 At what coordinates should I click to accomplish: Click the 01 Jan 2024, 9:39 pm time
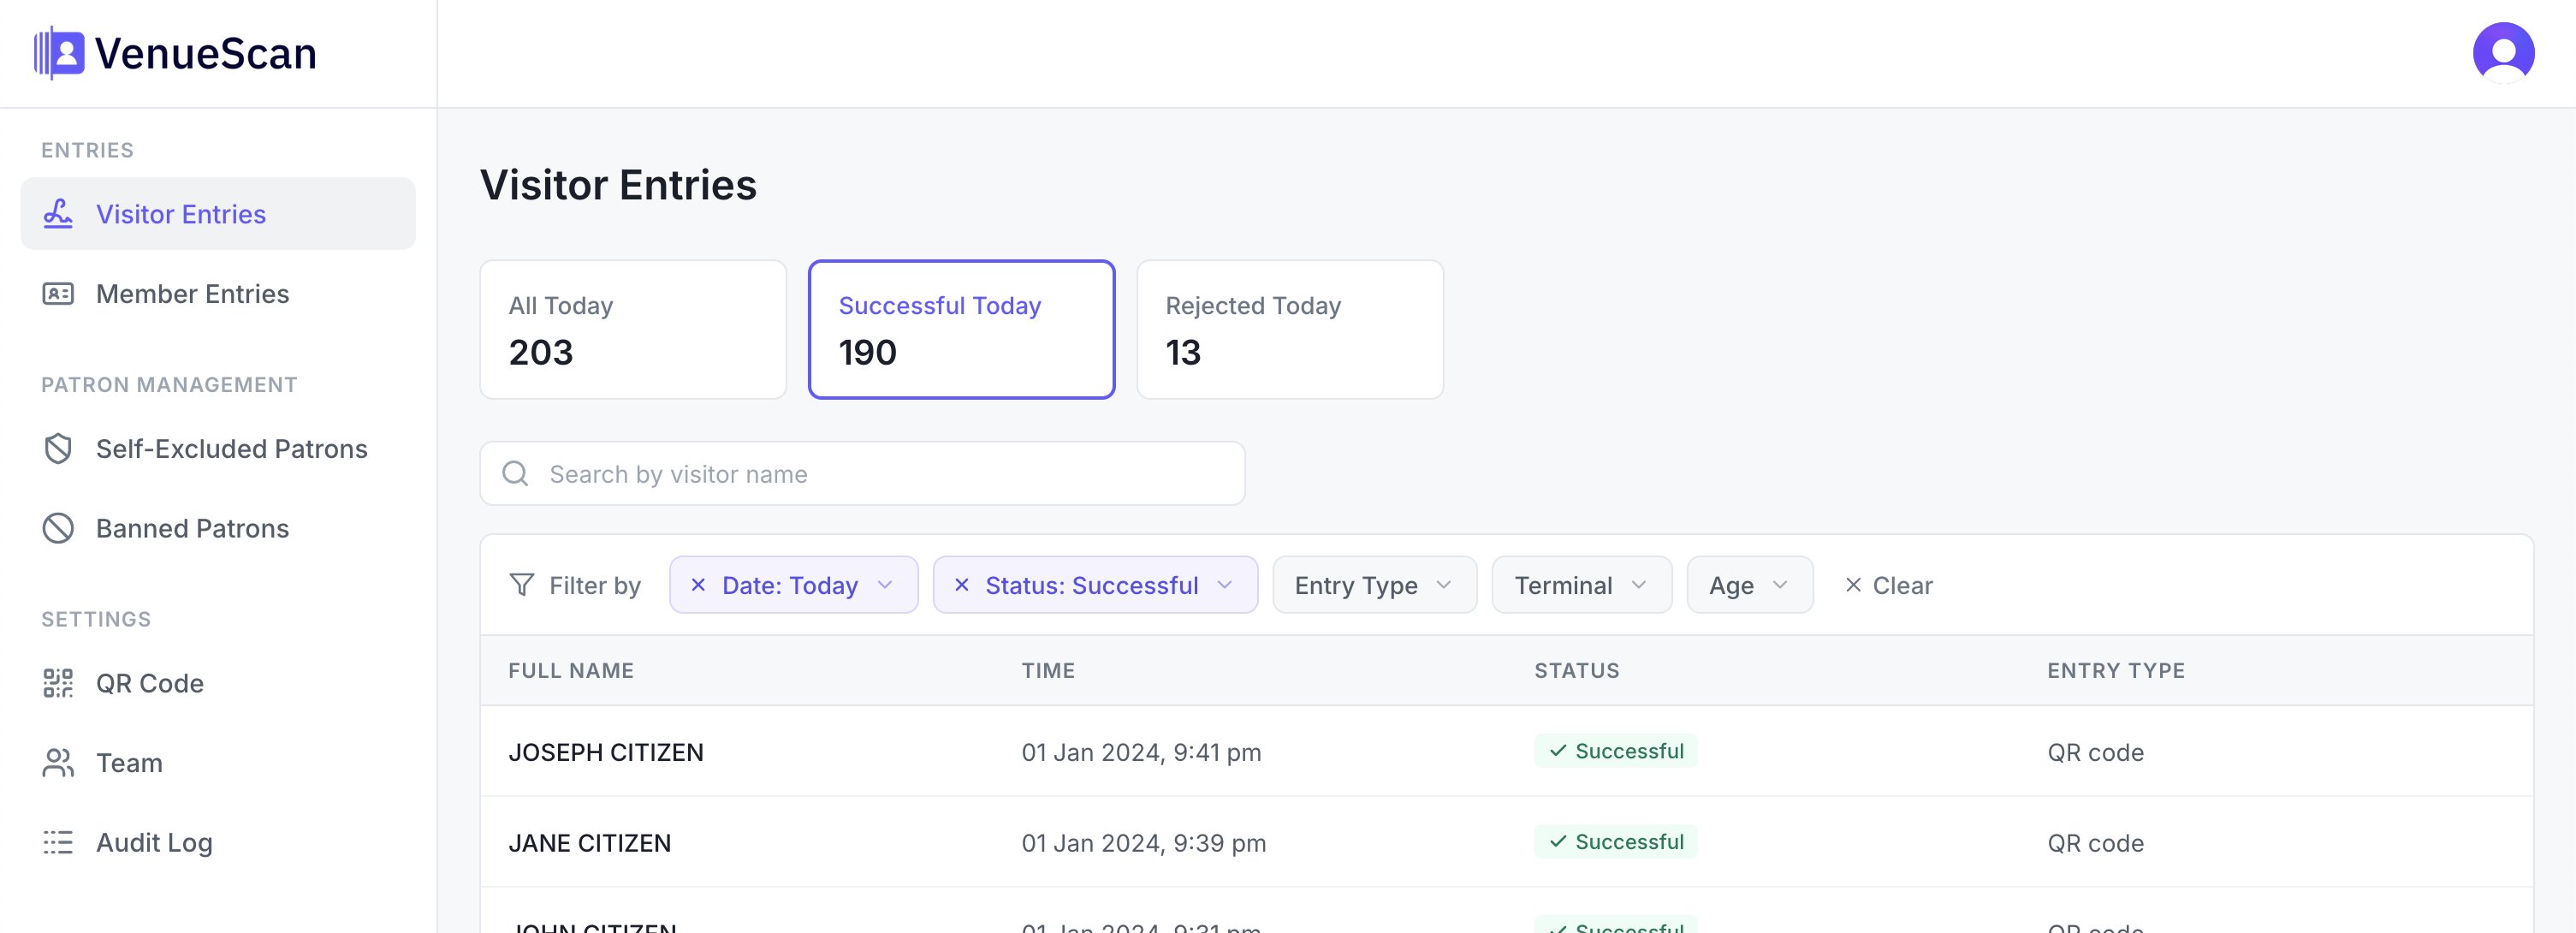coord(1143,843)
